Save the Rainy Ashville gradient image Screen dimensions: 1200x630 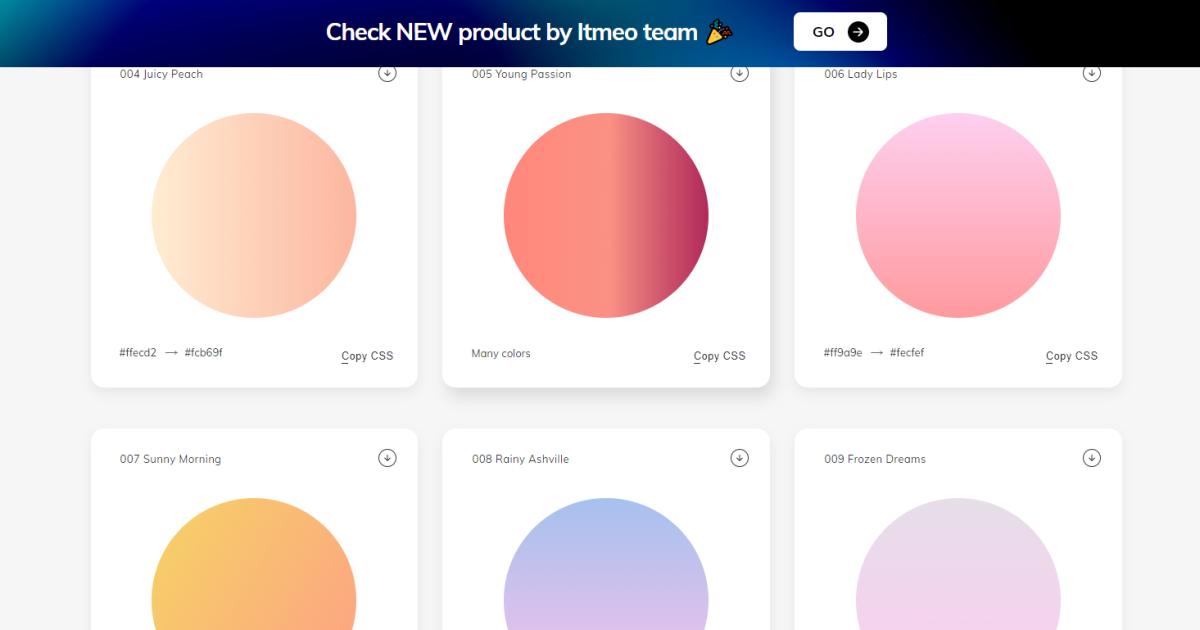click(x=739, y=458)
